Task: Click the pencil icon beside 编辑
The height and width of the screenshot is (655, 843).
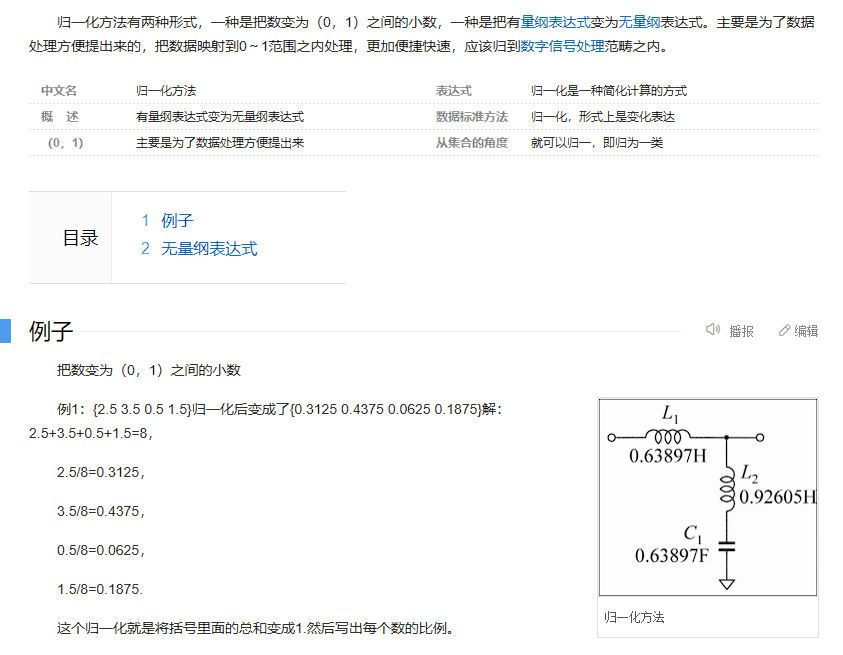Action: click(784, 330)
